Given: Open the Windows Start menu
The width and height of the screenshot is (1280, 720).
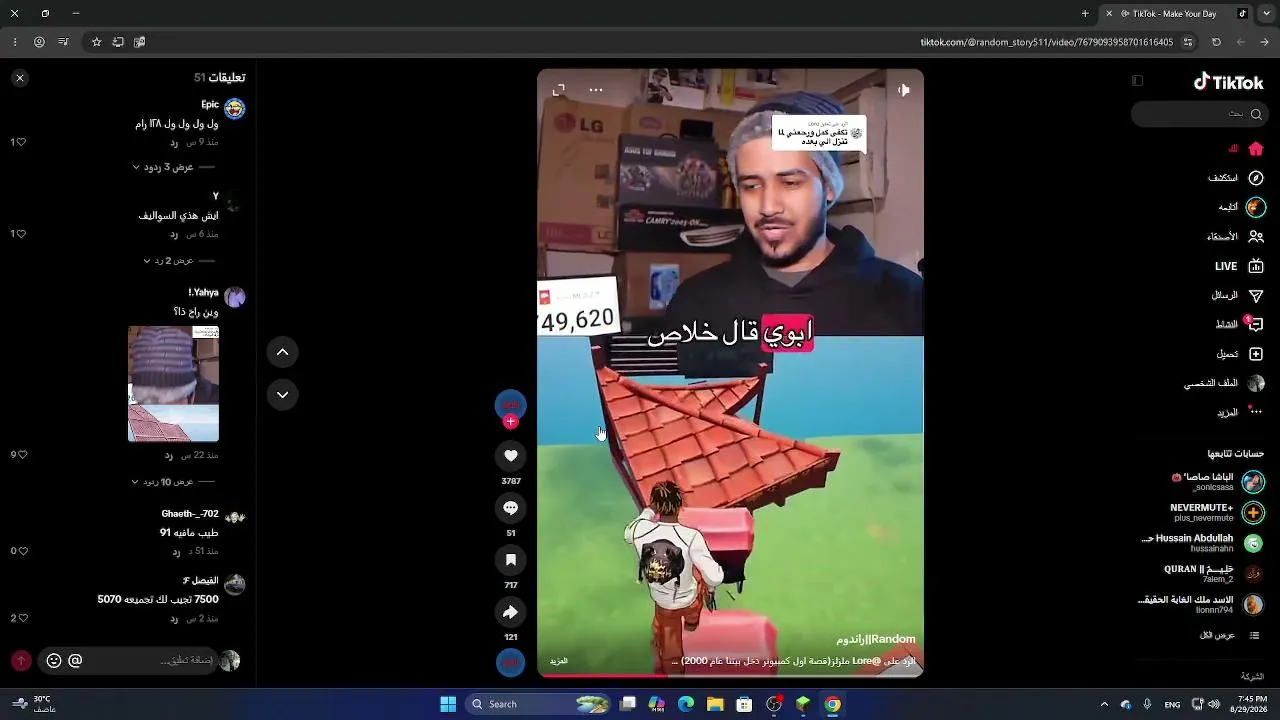Looking at the screenshot, I should coord(448,704).
